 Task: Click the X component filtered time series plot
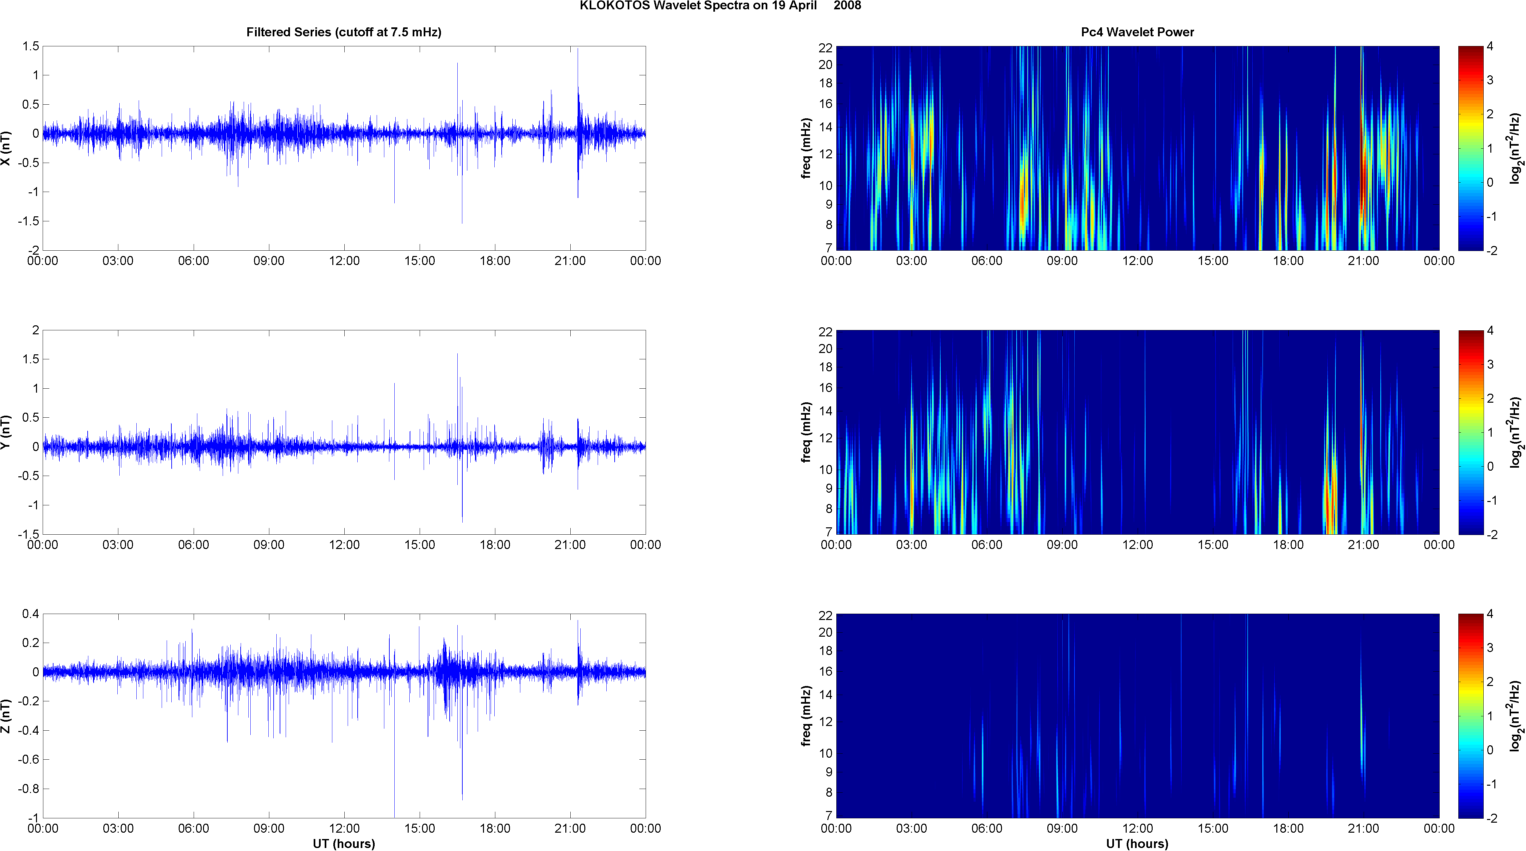tap(344, 148)
